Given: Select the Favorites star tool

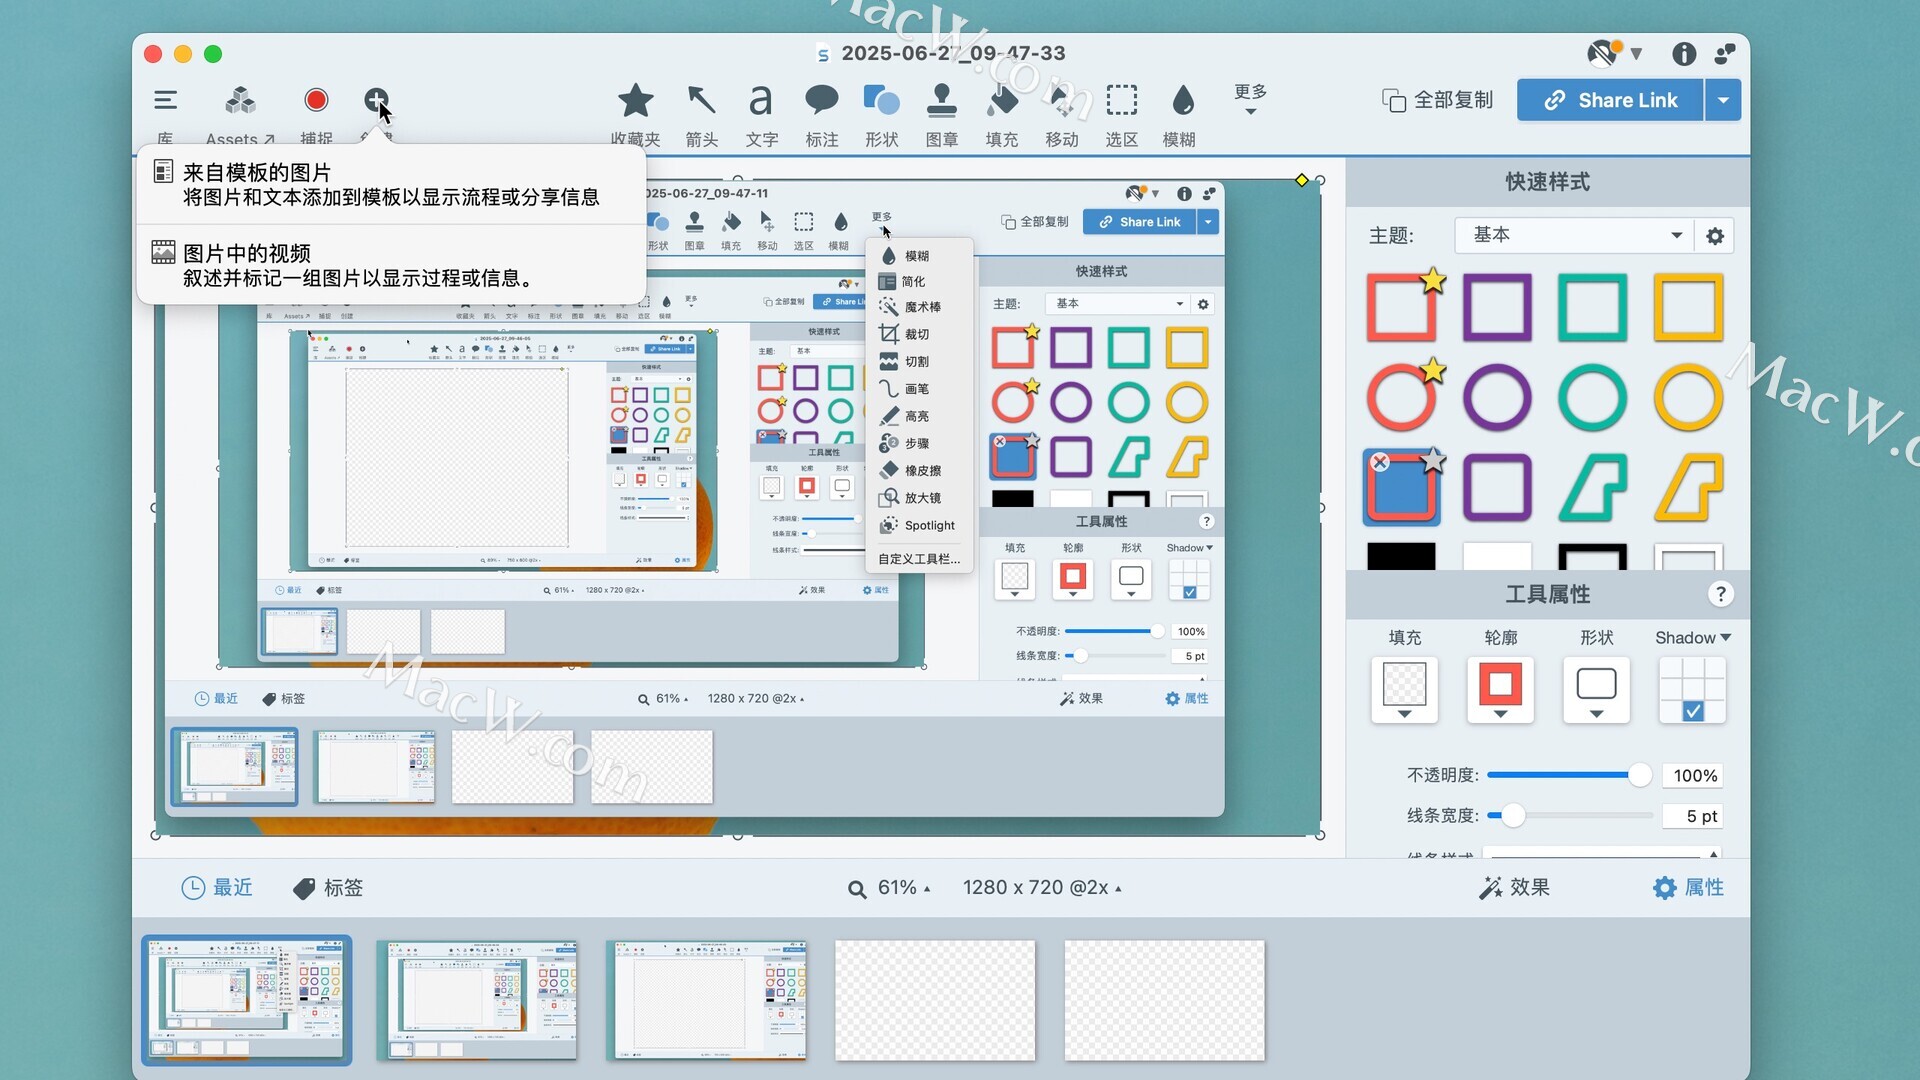Looking at the screenshot, I should click(636, 100).
